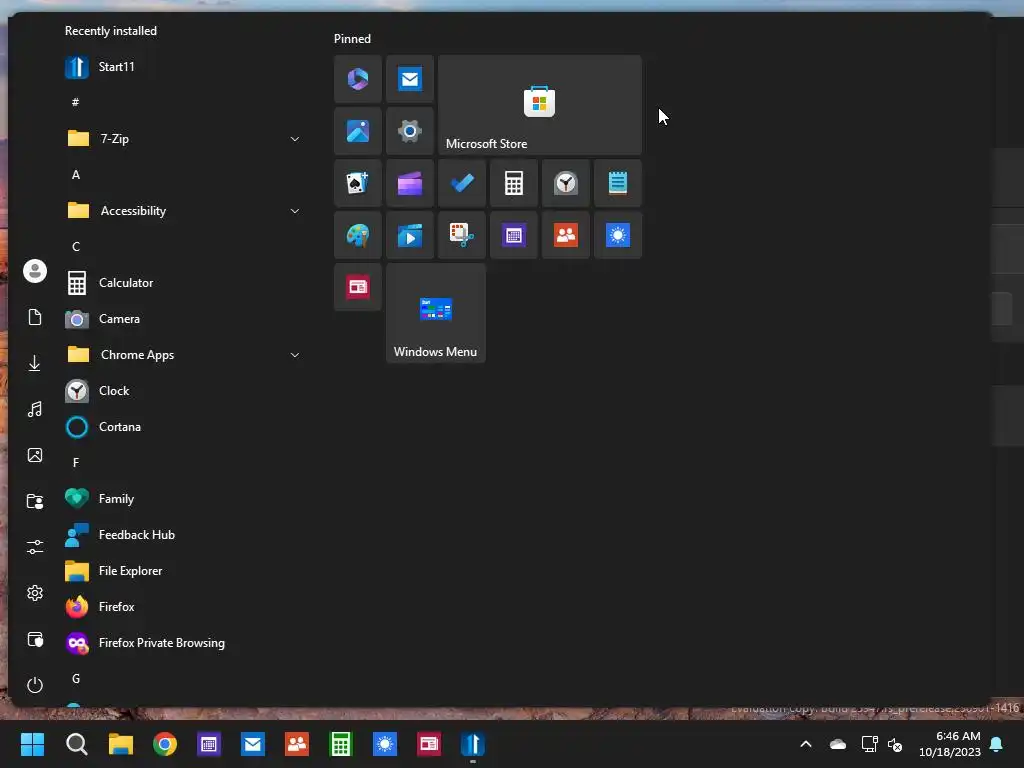Open the Movies & TV pinned tile

[x=410, y=235]
